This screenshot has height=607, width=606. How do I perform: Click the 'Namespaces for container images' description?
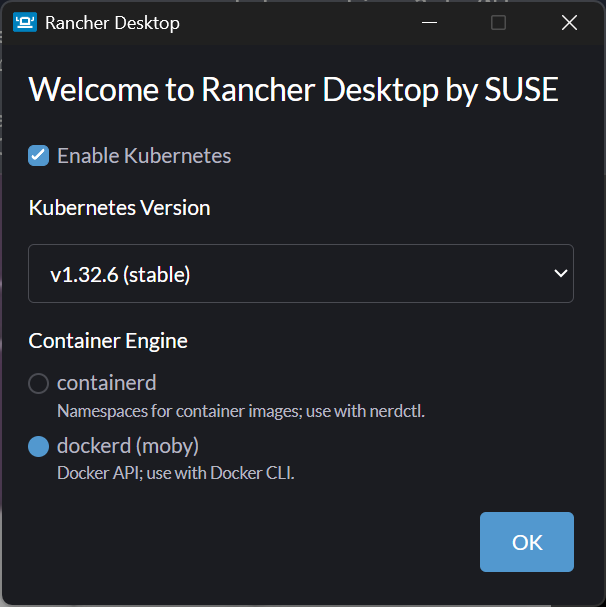pyautogui.click(x=241, y=411)
